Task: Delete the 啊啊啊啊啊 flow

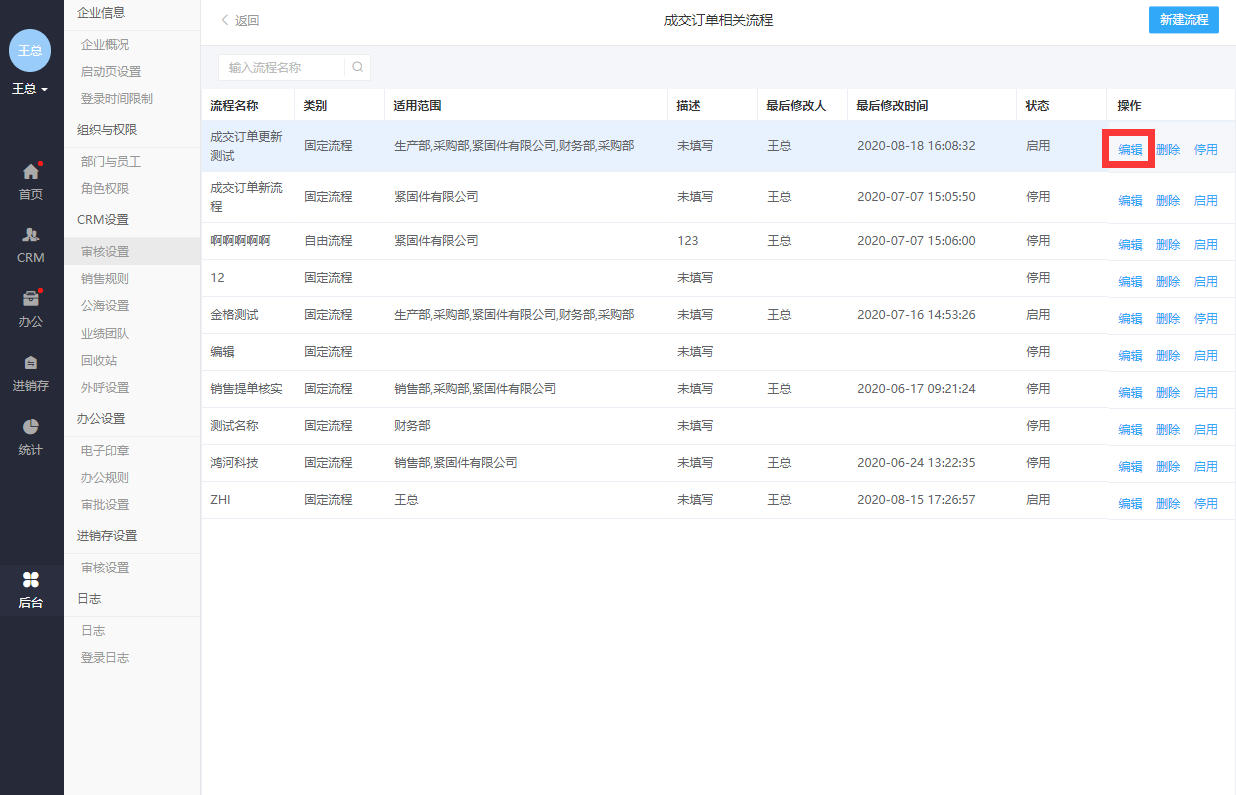Action: [x=1168, y=245]
